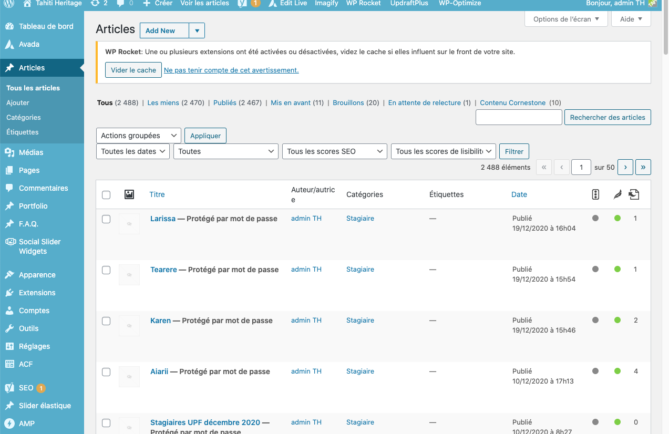Sort by SEO score column icon

point(596,195)
